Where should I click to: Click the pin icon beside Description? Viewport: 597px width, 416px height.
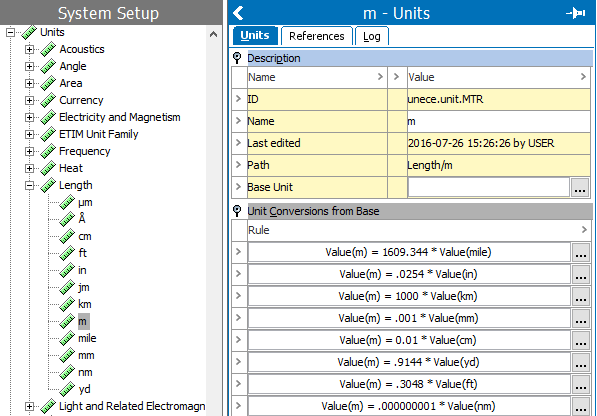(x=237, y=58)
